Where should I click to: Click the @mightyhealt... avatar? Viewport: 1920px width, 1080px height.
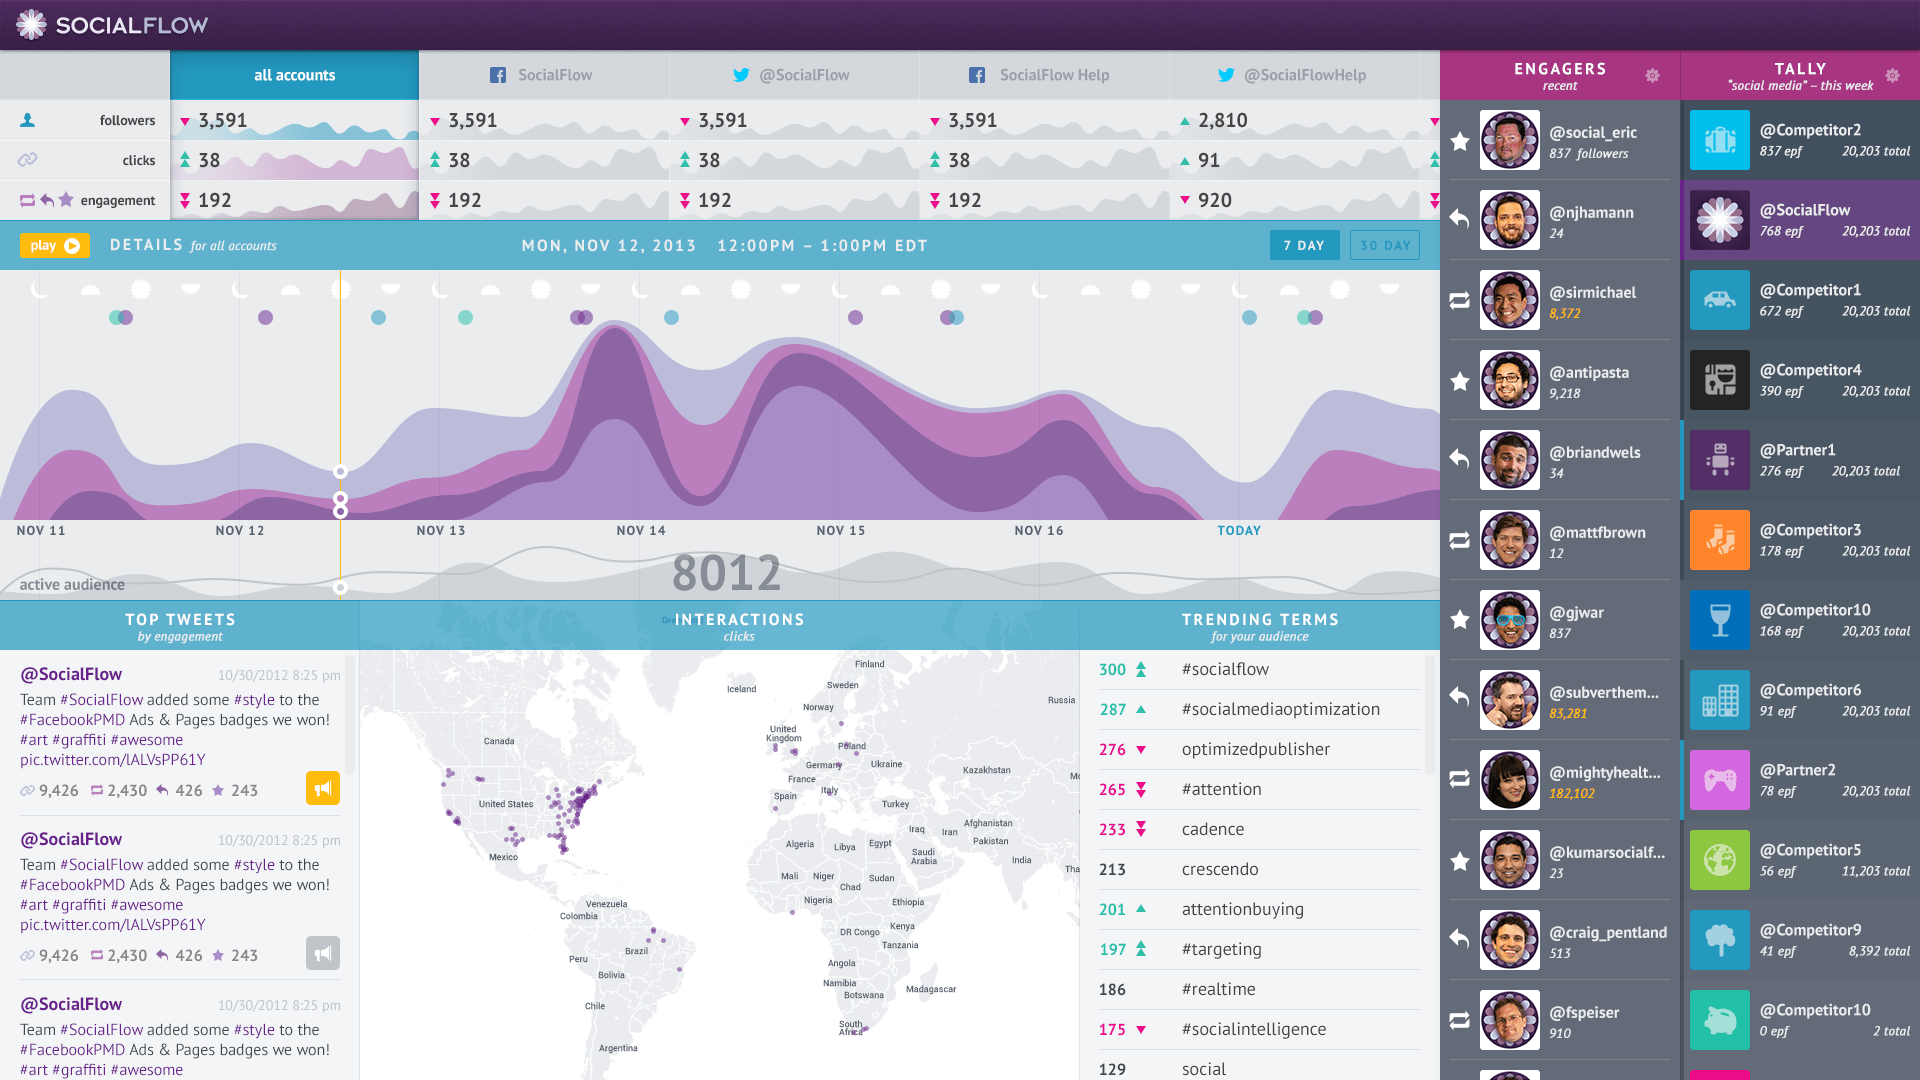coord(1509,780)
